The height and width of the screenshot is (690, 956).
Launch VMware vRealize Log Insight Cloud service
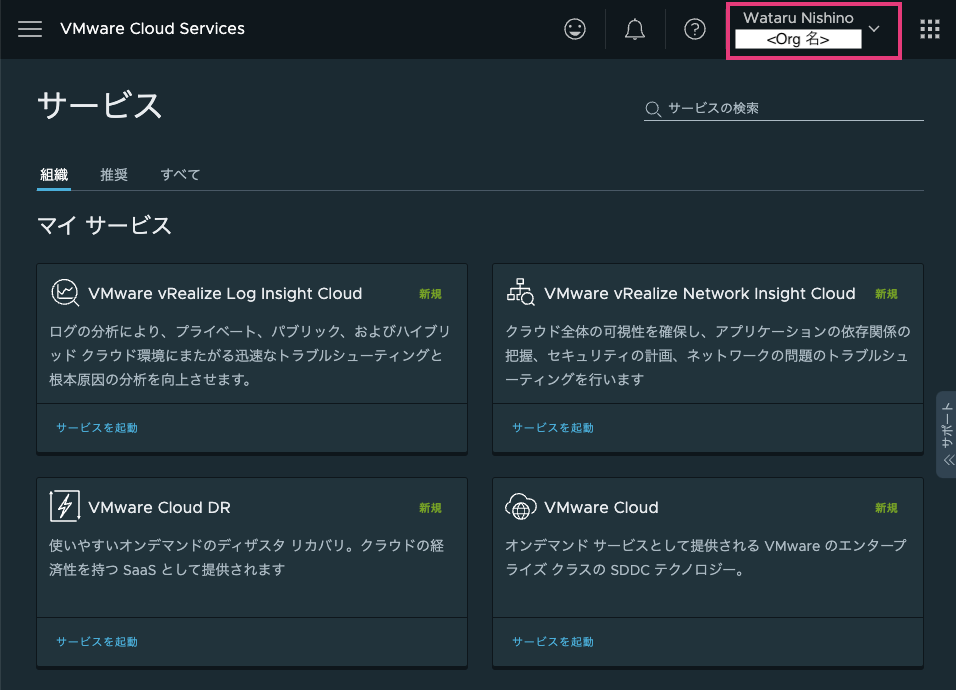(x=96, y=425)
